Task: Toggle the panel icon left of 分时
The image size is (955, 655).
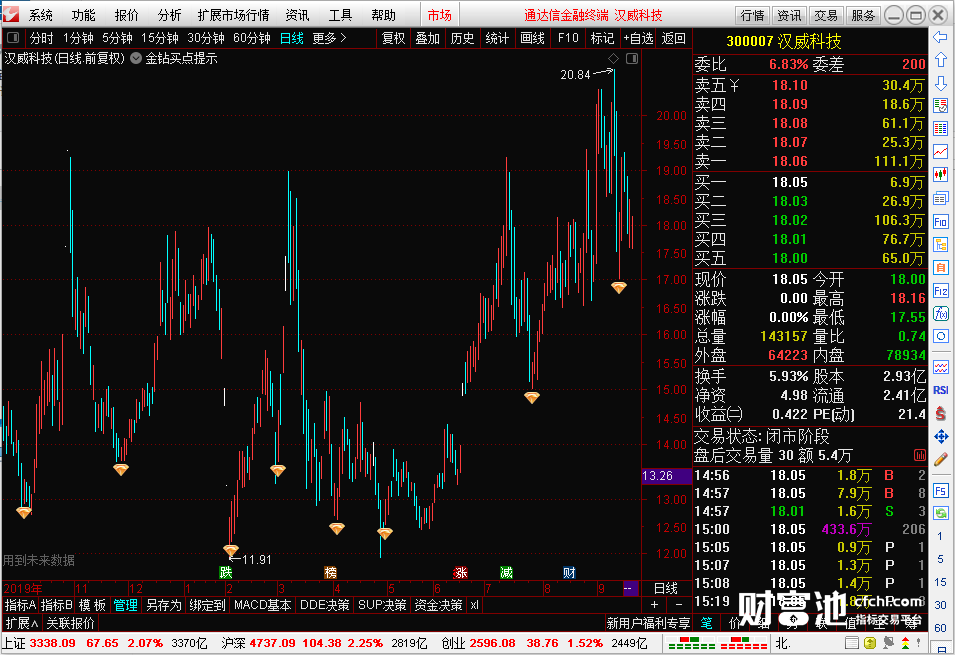Action: click(x=13, y=38)
